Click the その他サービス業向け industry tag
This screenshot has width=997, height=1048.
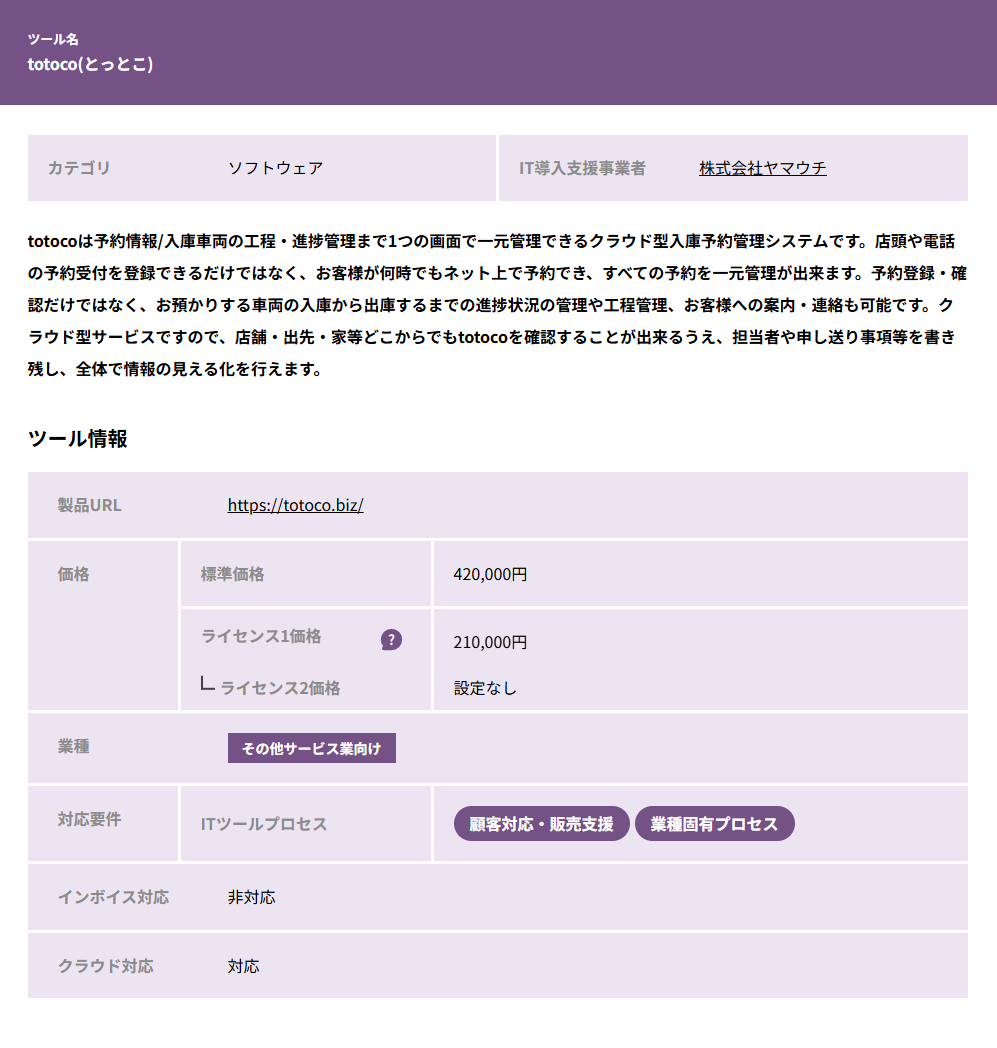pyautogui.click(x=312, y=749)
